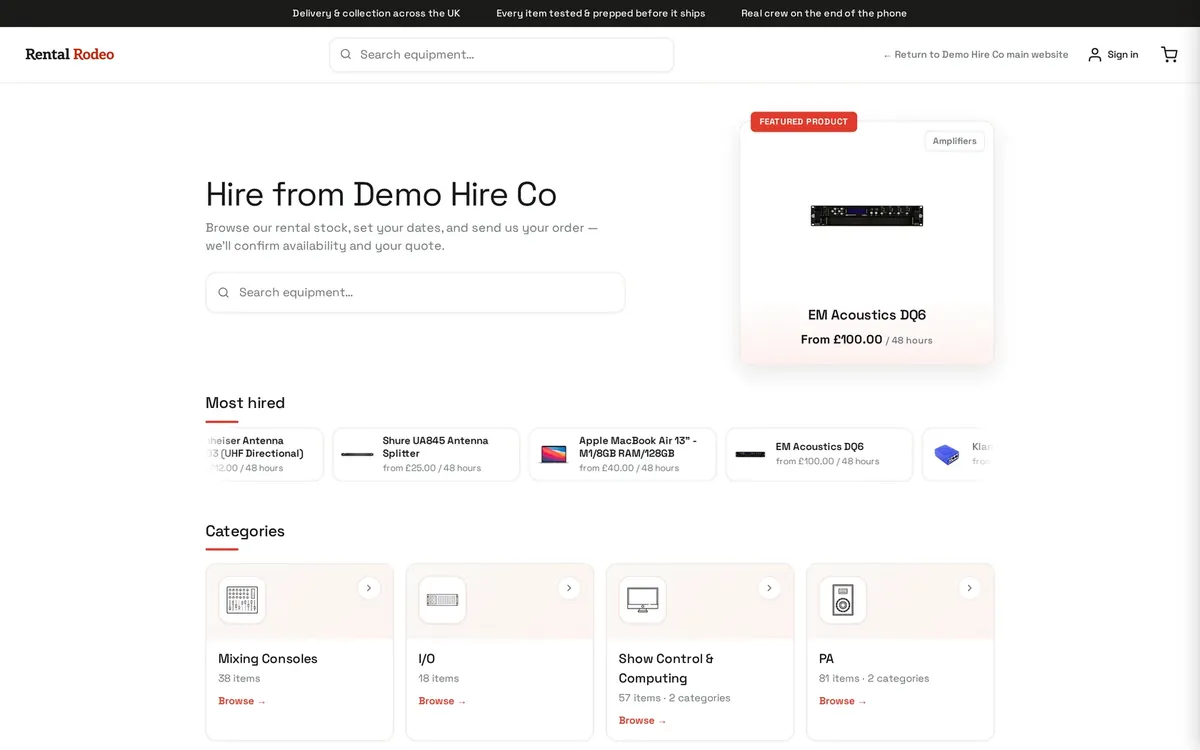The width and height of the screenshot is (1200, 750).
Task: Click the blue Klark device thumbnail
Action: pos(946,454)
